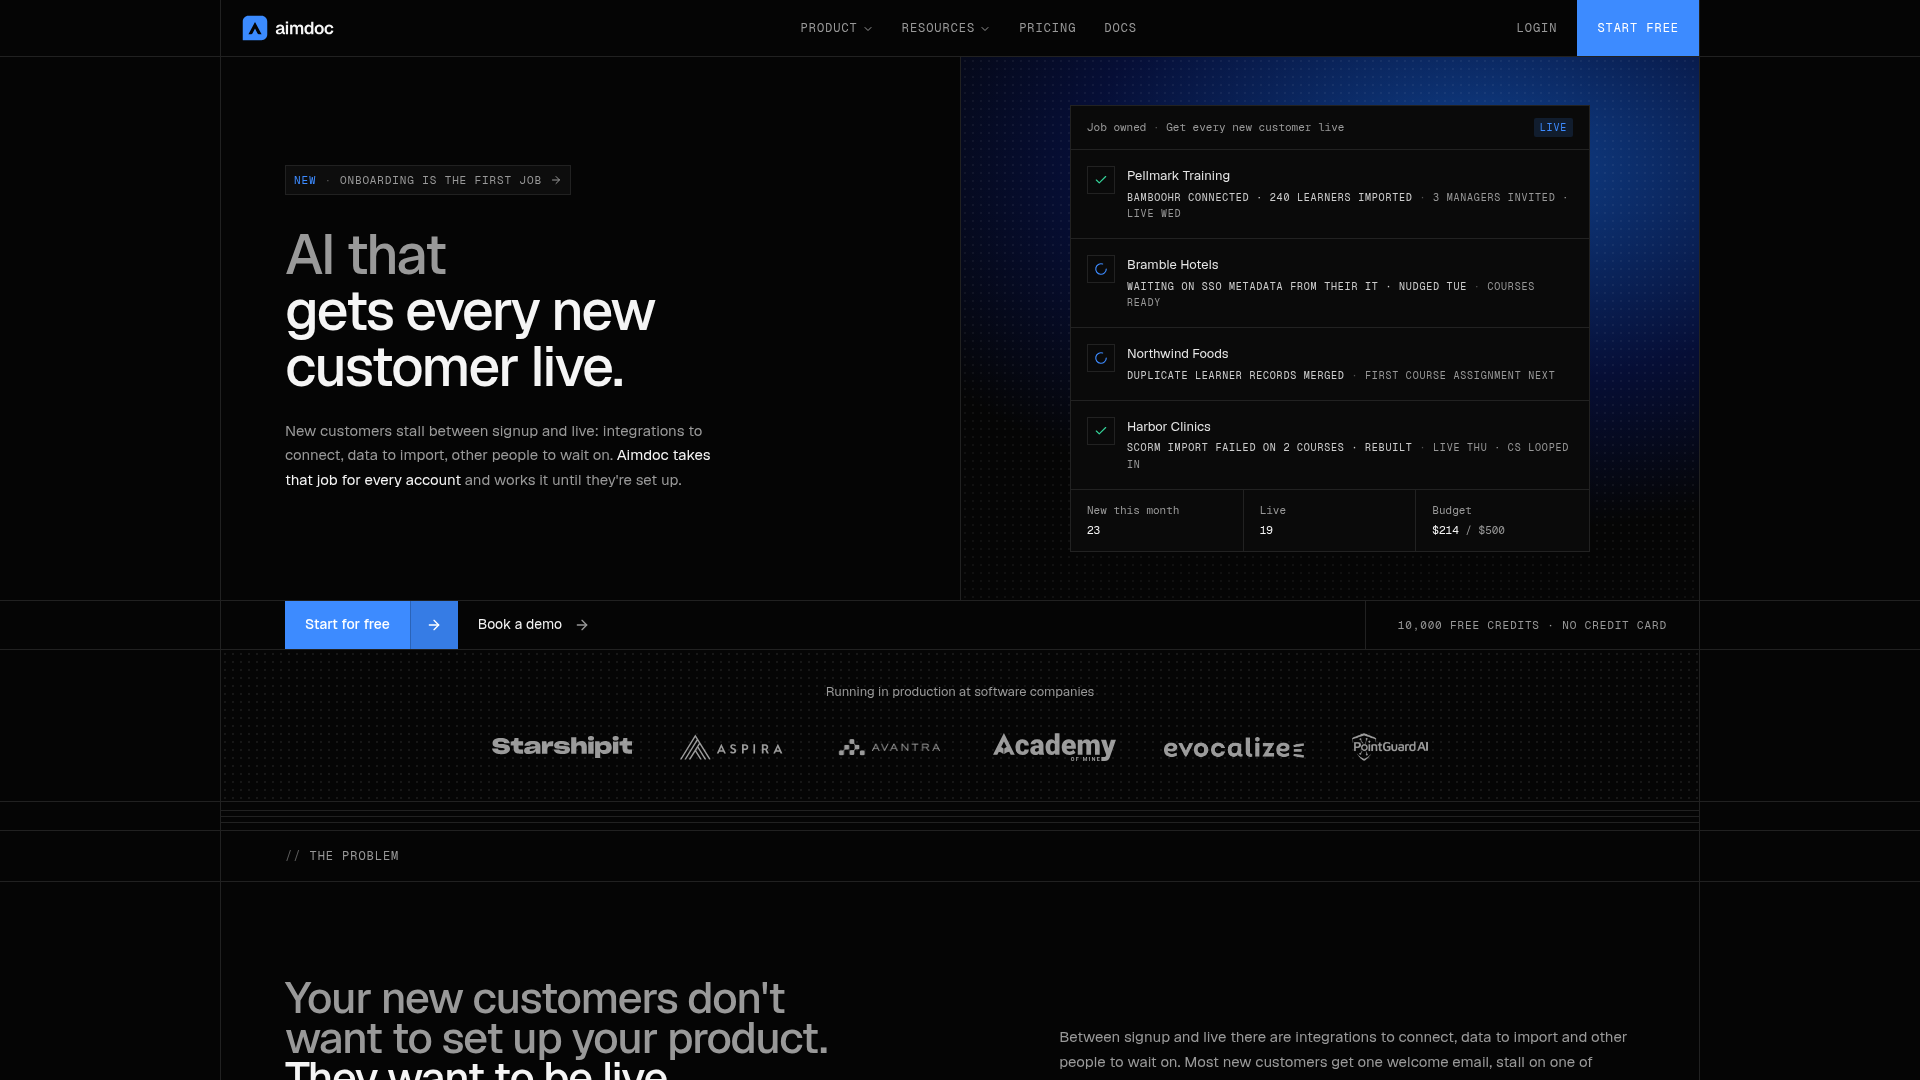Toggle the Pellmark Training checkmark box
The image size is (1920, 1080).
click(1101, 180)
